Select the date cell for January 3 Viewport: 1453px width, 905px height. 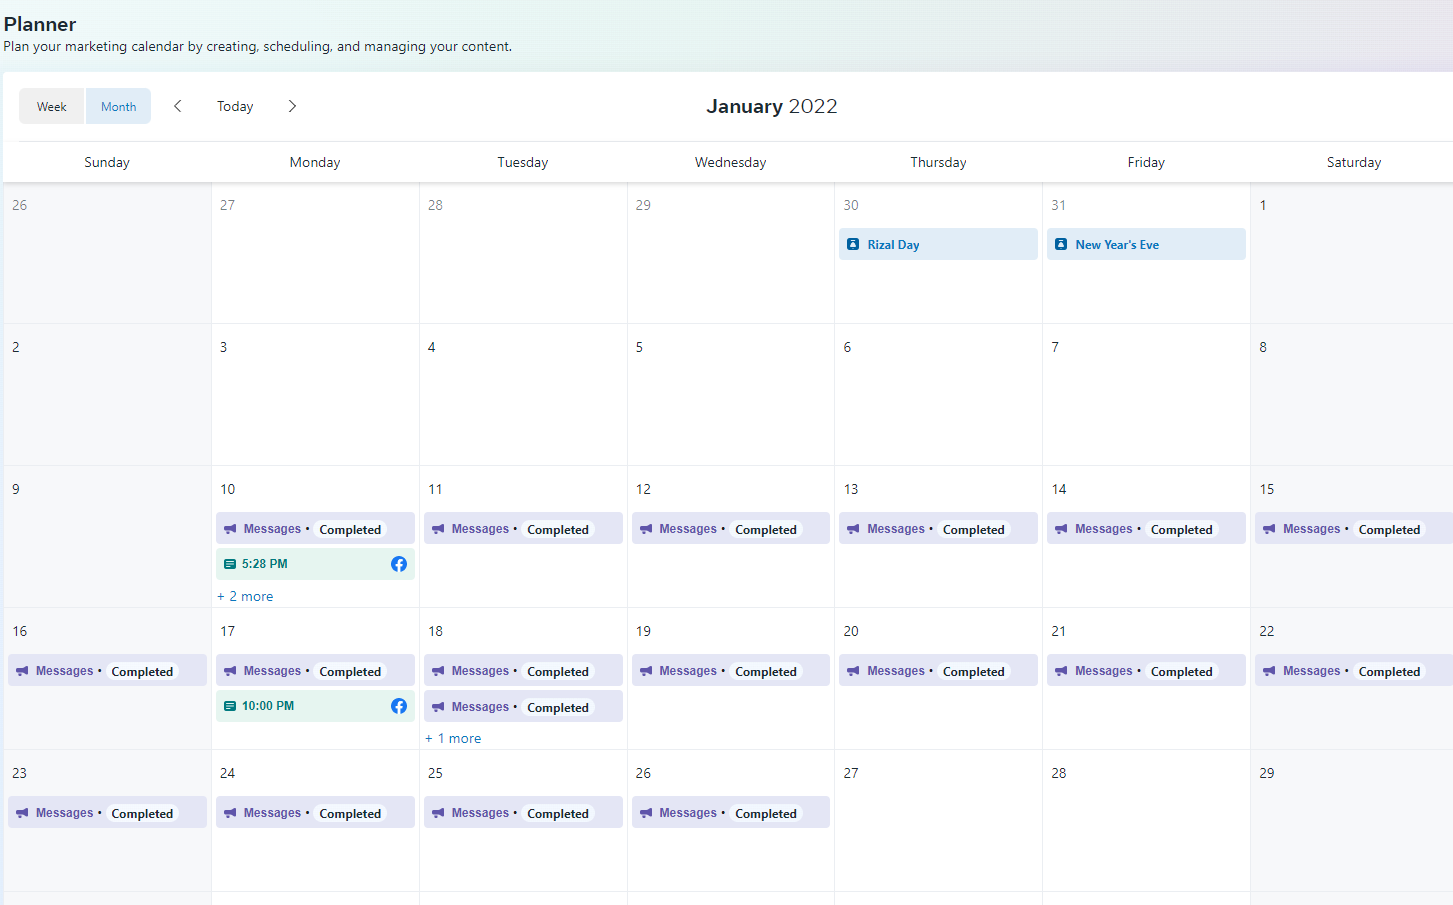pos(315,395)
